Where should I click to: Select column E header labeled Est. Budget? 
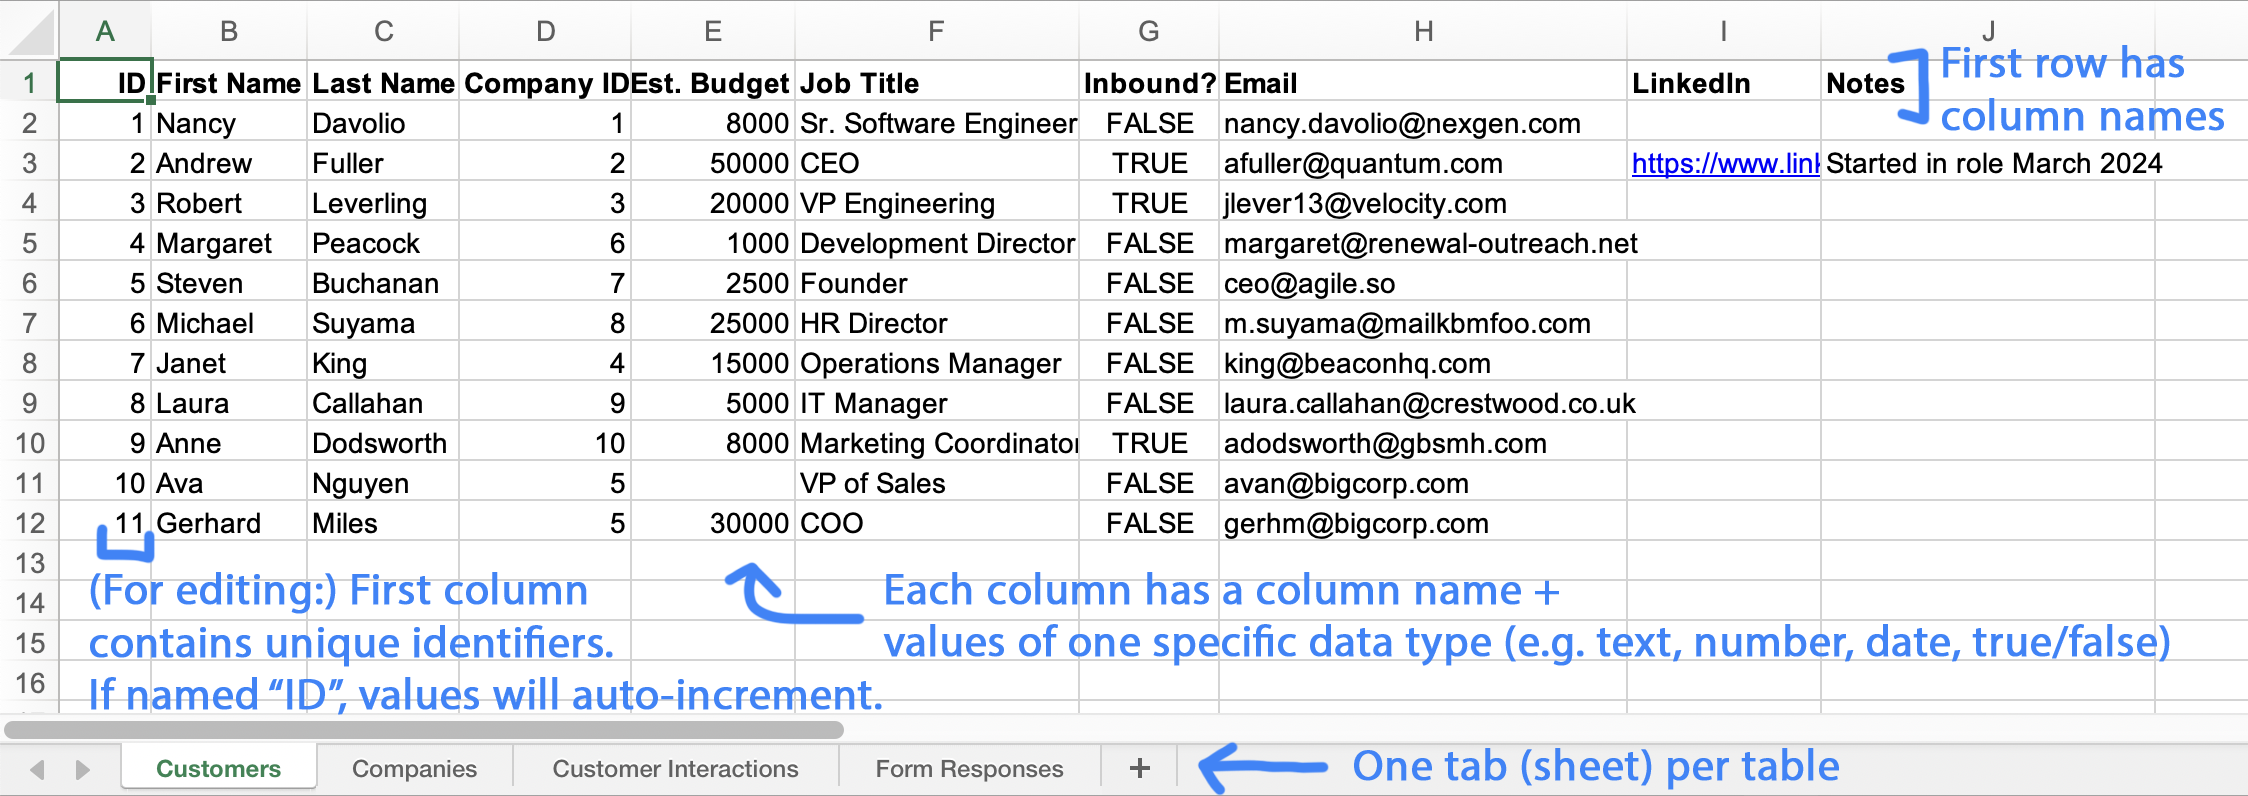click(712, 31)
